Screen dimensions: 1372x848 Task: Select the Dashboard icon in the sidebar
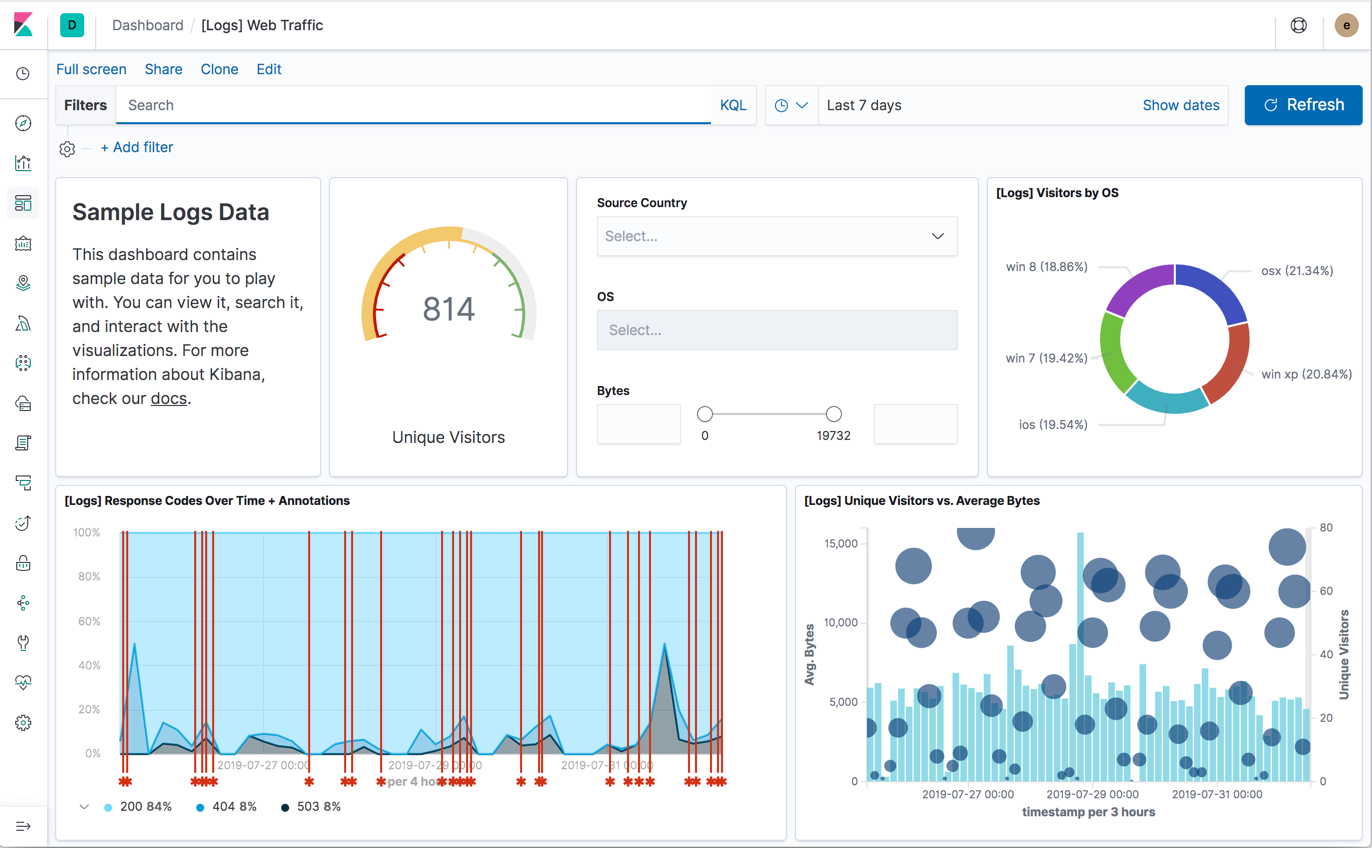point(22,203)
